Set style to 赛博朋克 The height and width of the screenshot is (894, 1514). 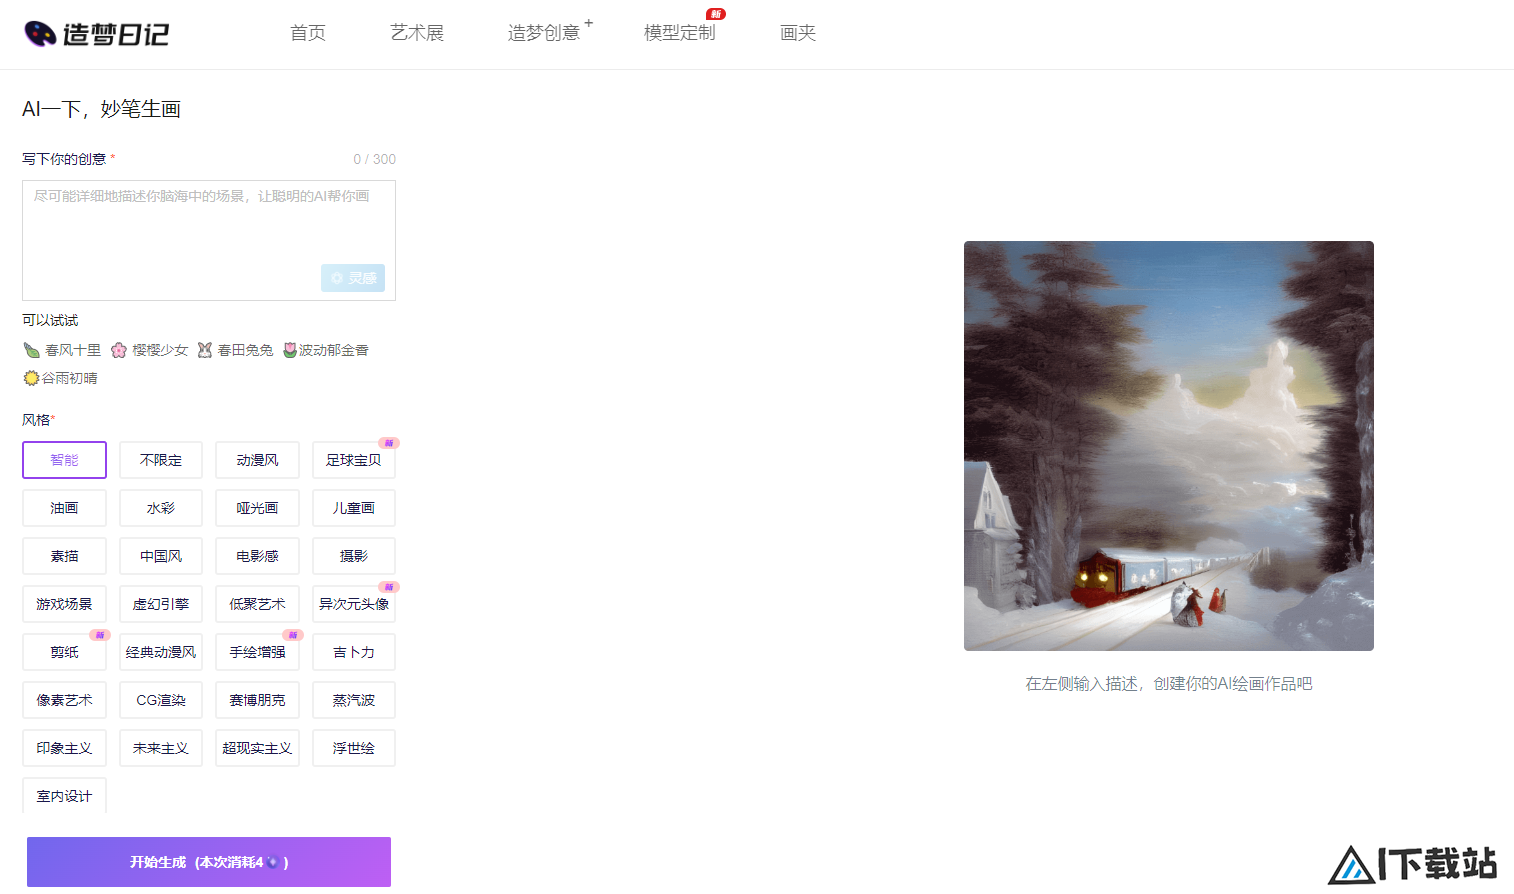[257, 700]
